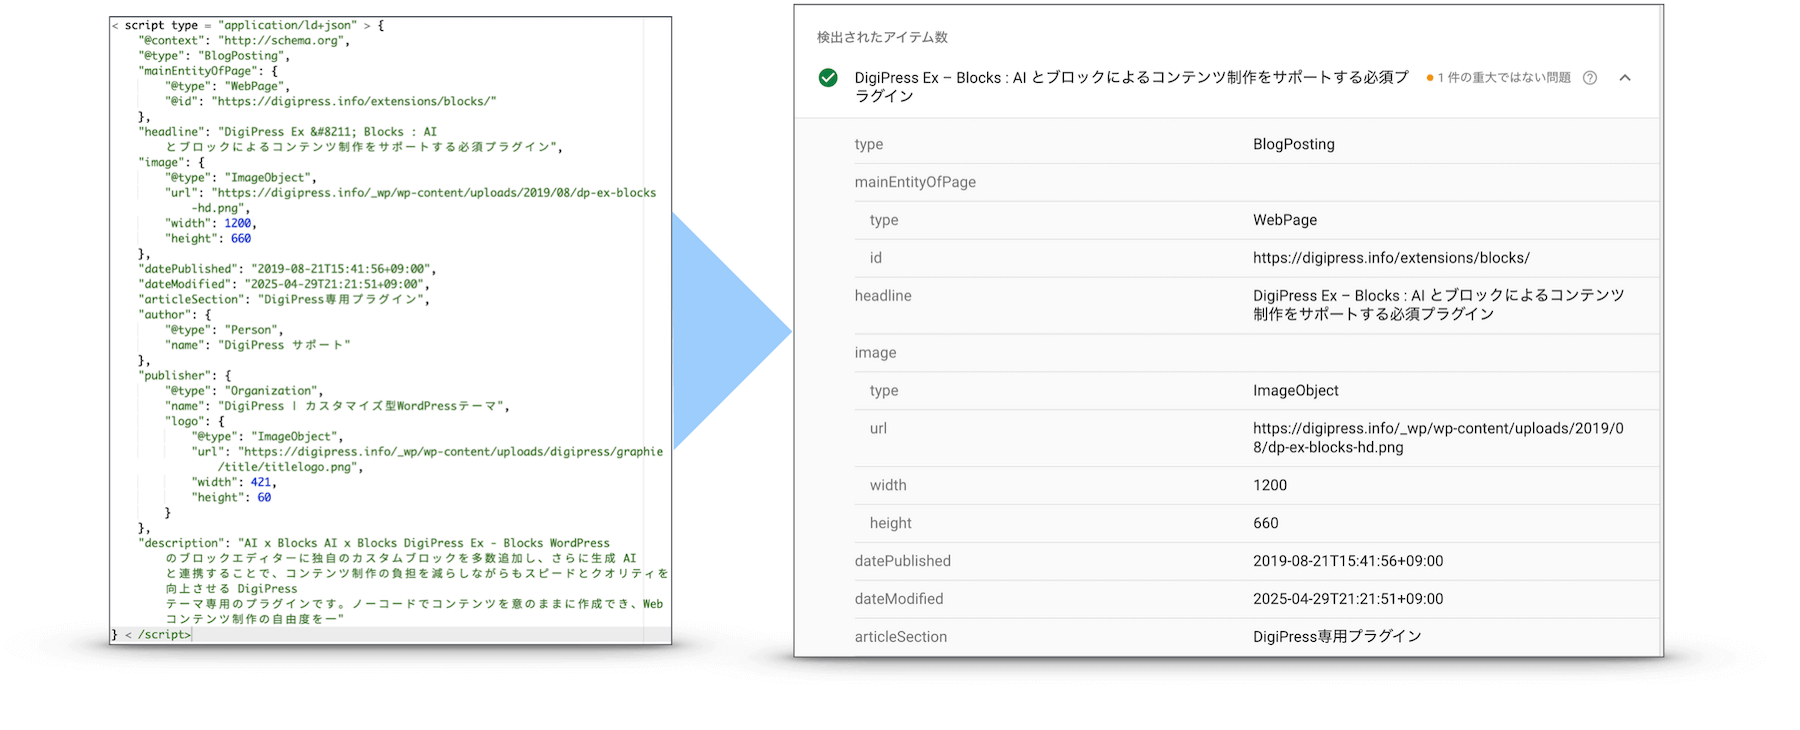
Task: Select the headline value text in results
Action: click(1438, 304)
